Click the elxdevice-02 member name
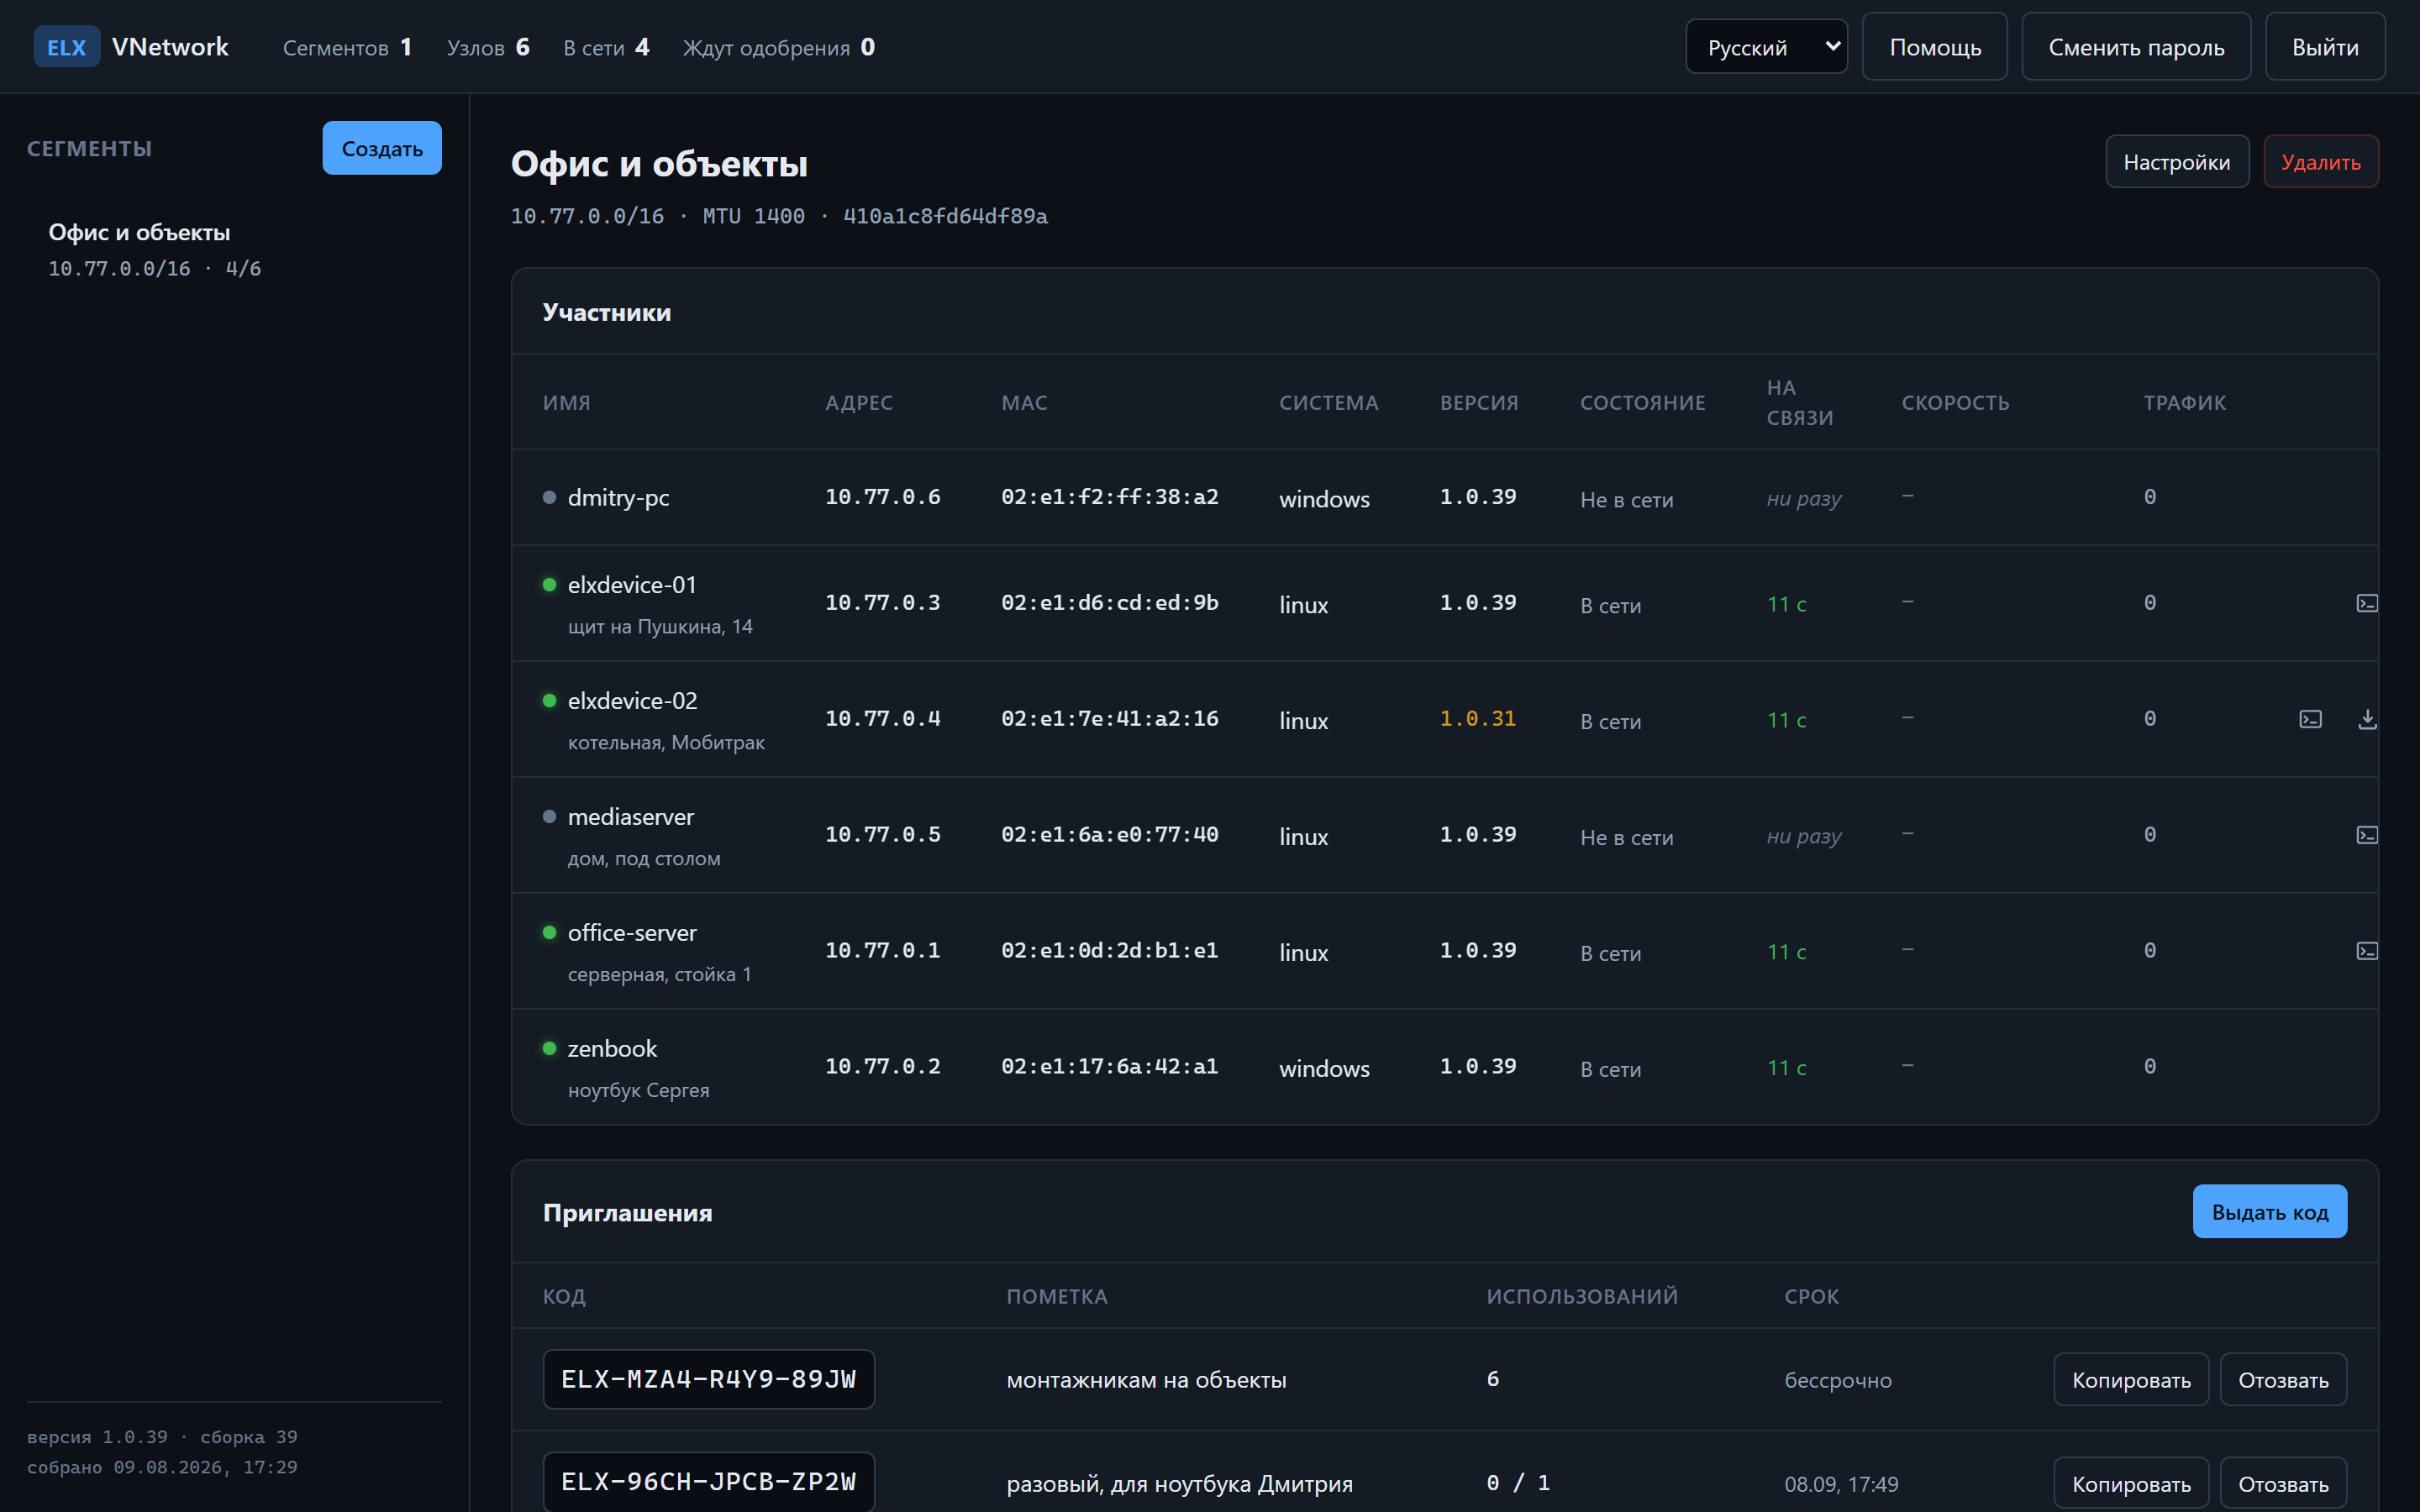 tap(632, 701)
